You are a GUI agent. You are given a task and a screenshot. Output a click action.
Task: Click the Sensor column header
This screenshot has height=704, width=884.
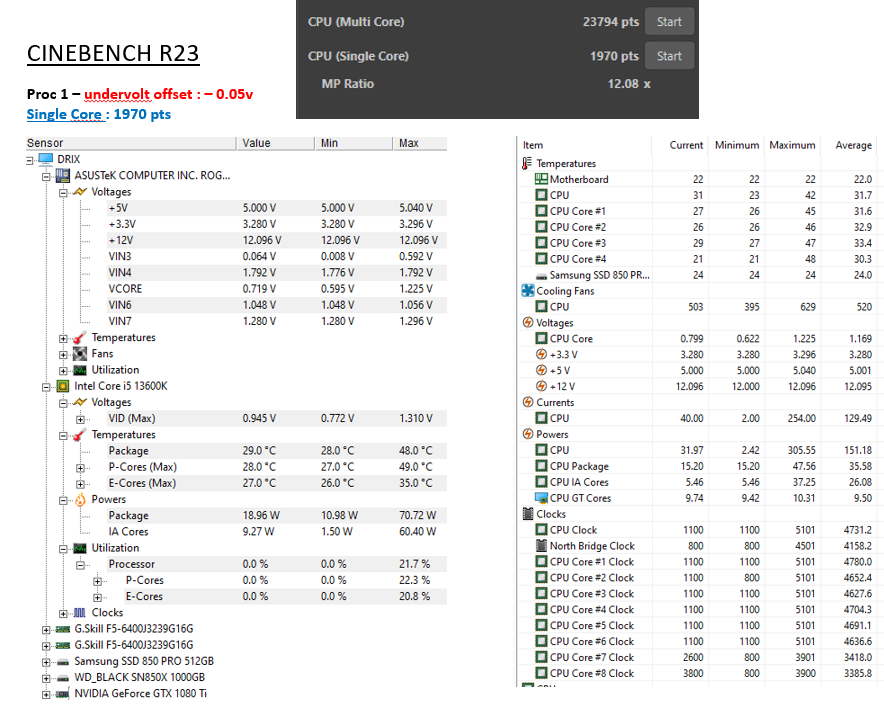(x=131, y=143)
